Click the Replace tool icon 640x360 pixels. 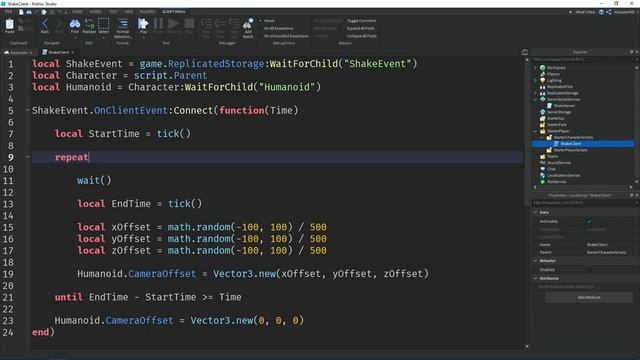point(89,24)
